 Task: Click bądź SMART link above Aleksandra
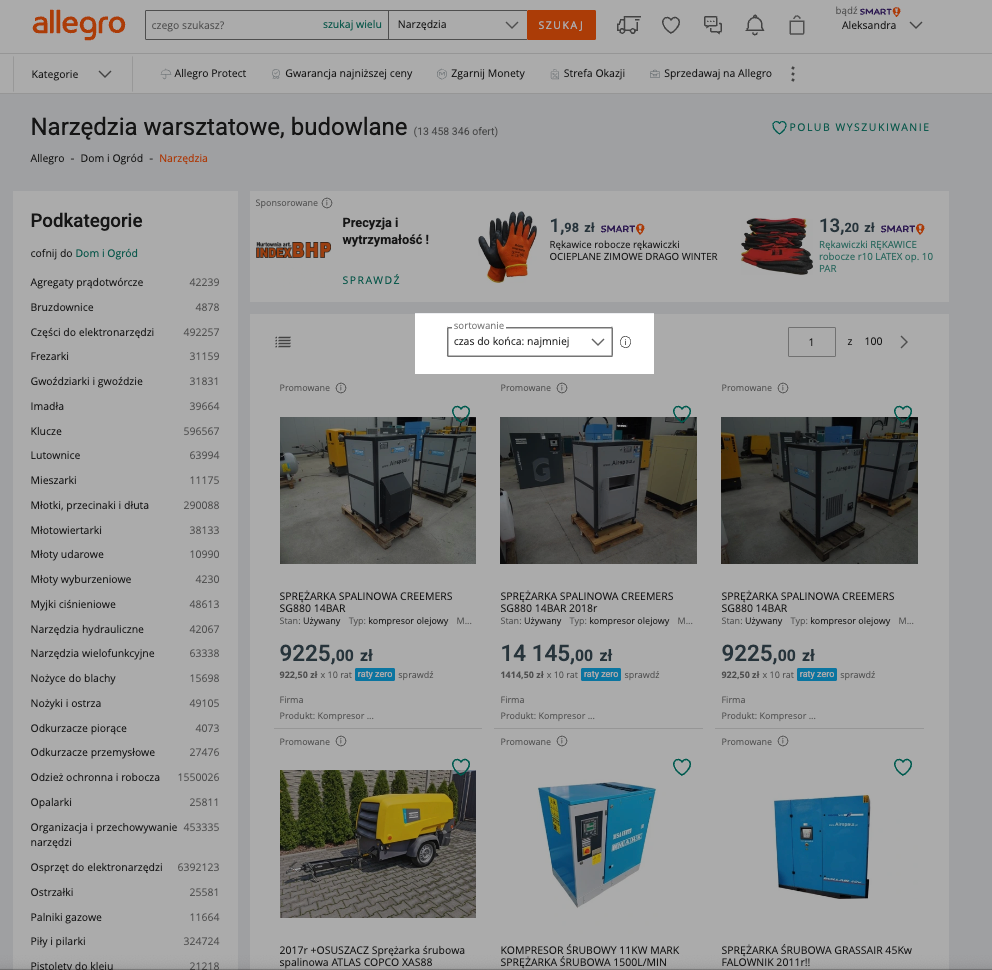[x=868, y=11]
